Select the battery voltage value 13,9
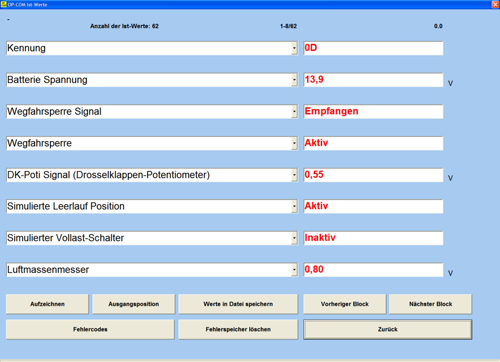This screenshot has height=362, width=500. click(x=373, y=80)
